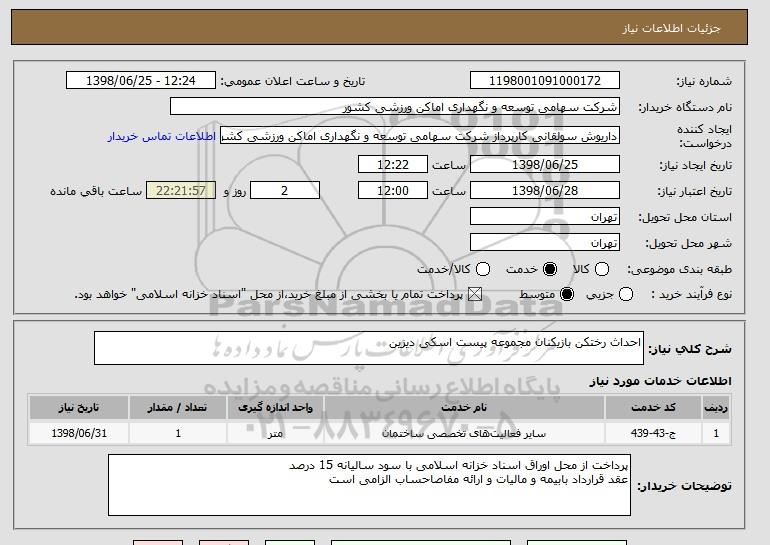Click the remaining days field showing 2
Image resolution: width=770 pixels, height=545 pixels.
click(285, 191)
